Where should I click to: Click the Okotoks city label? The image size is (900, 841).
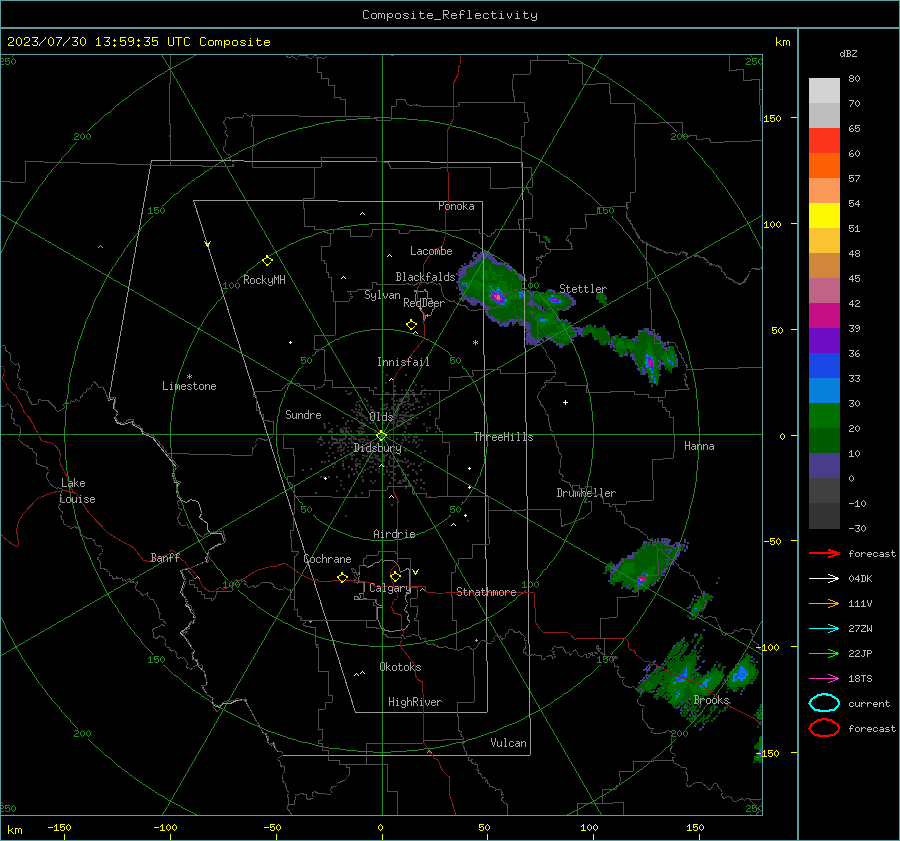(x=400, y=667)
